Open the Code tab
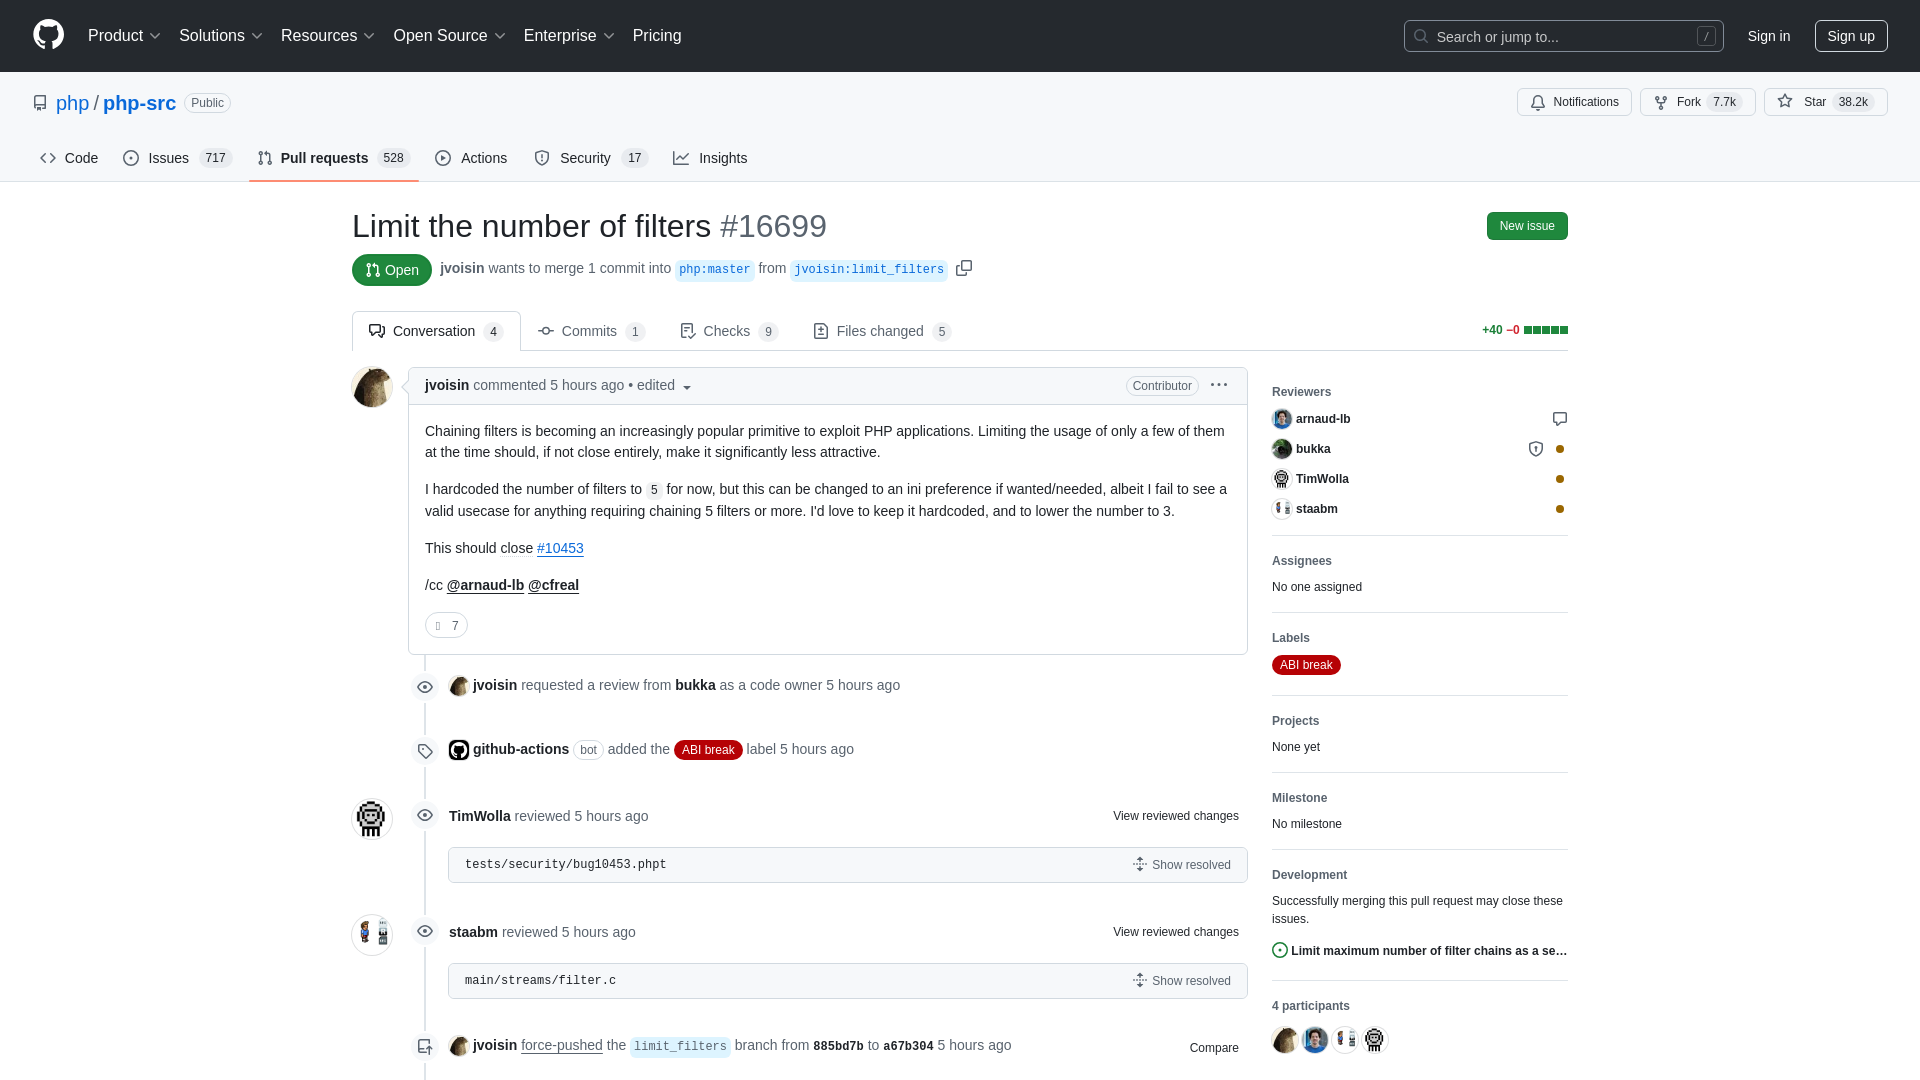This screenshot has width=1920, height=1080. coord(69,158)
